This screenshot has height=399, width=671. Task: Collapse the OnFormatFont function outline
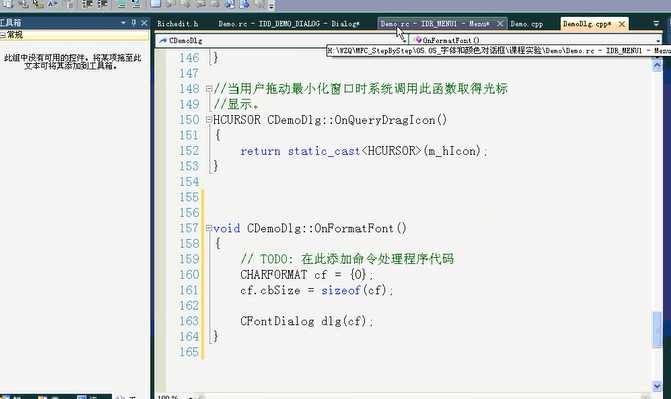[208, 228]
